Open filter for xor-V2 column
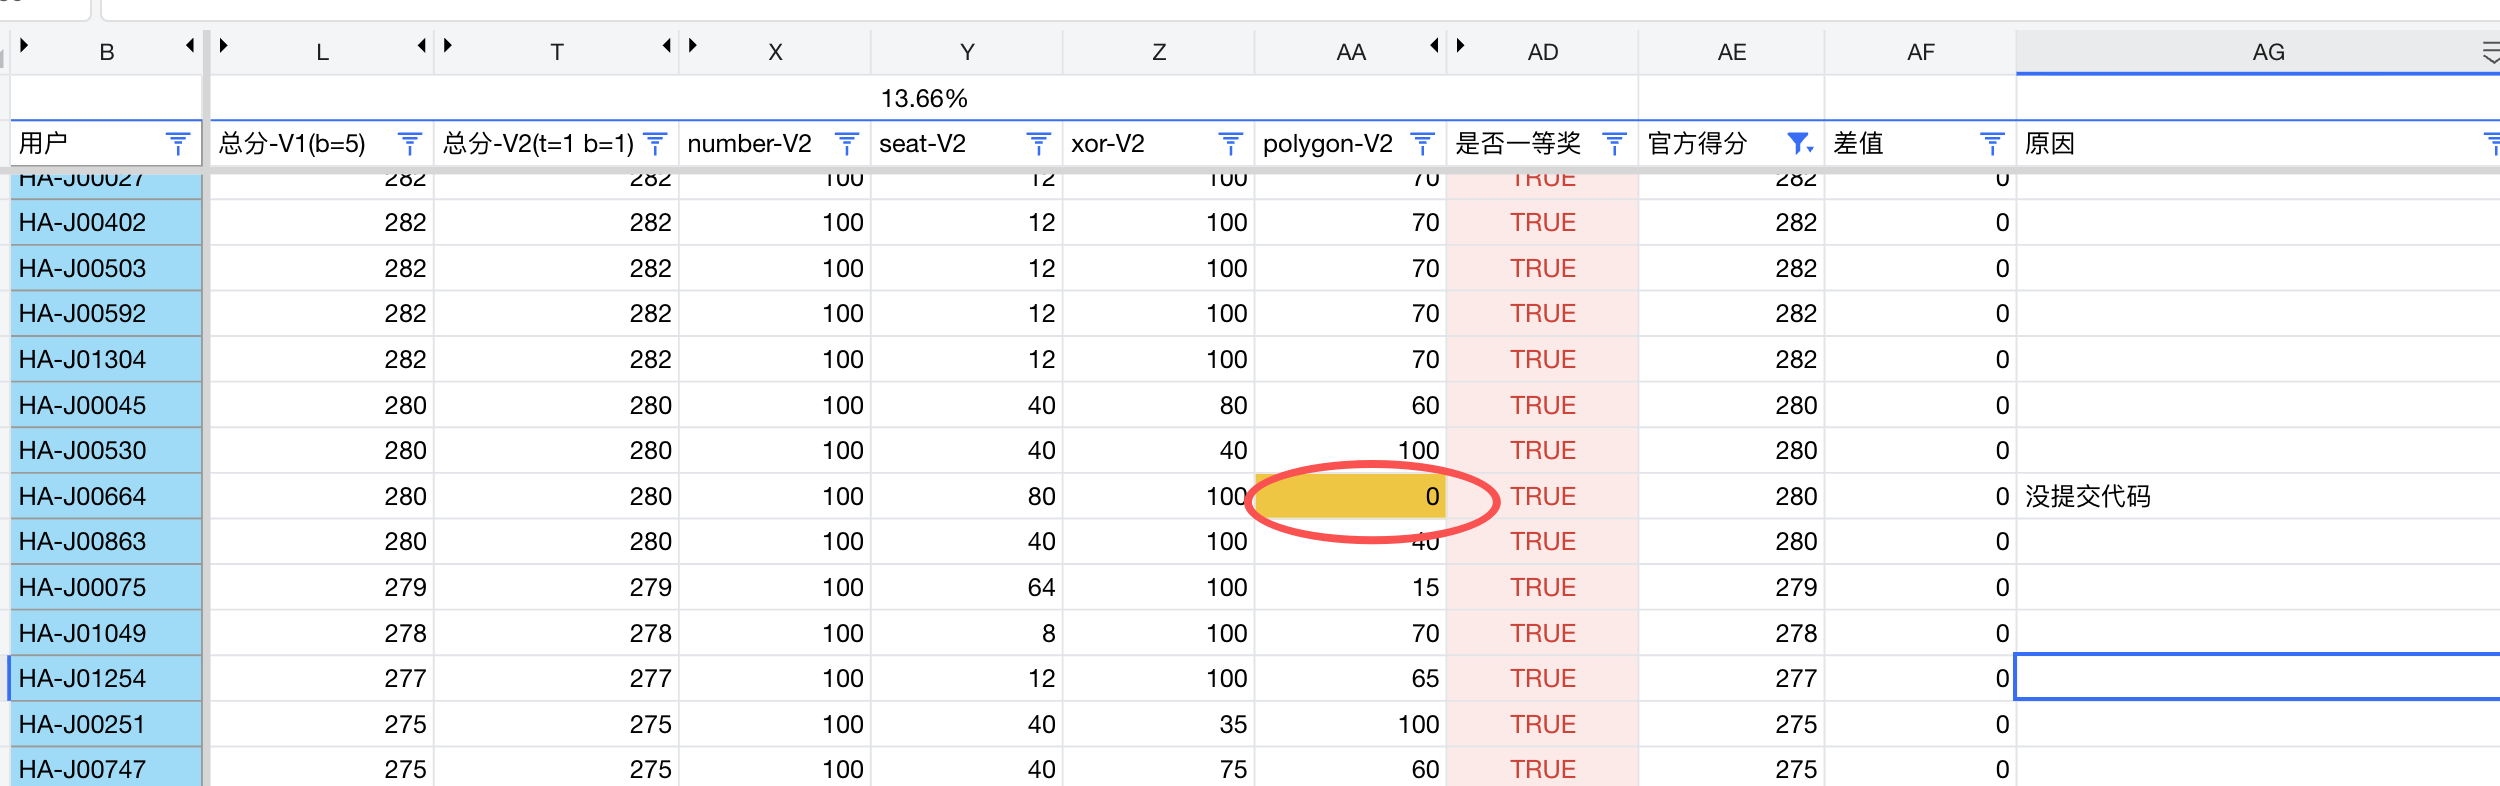The height and width of the screenshot is (786, 2500). click(1231, 144)
